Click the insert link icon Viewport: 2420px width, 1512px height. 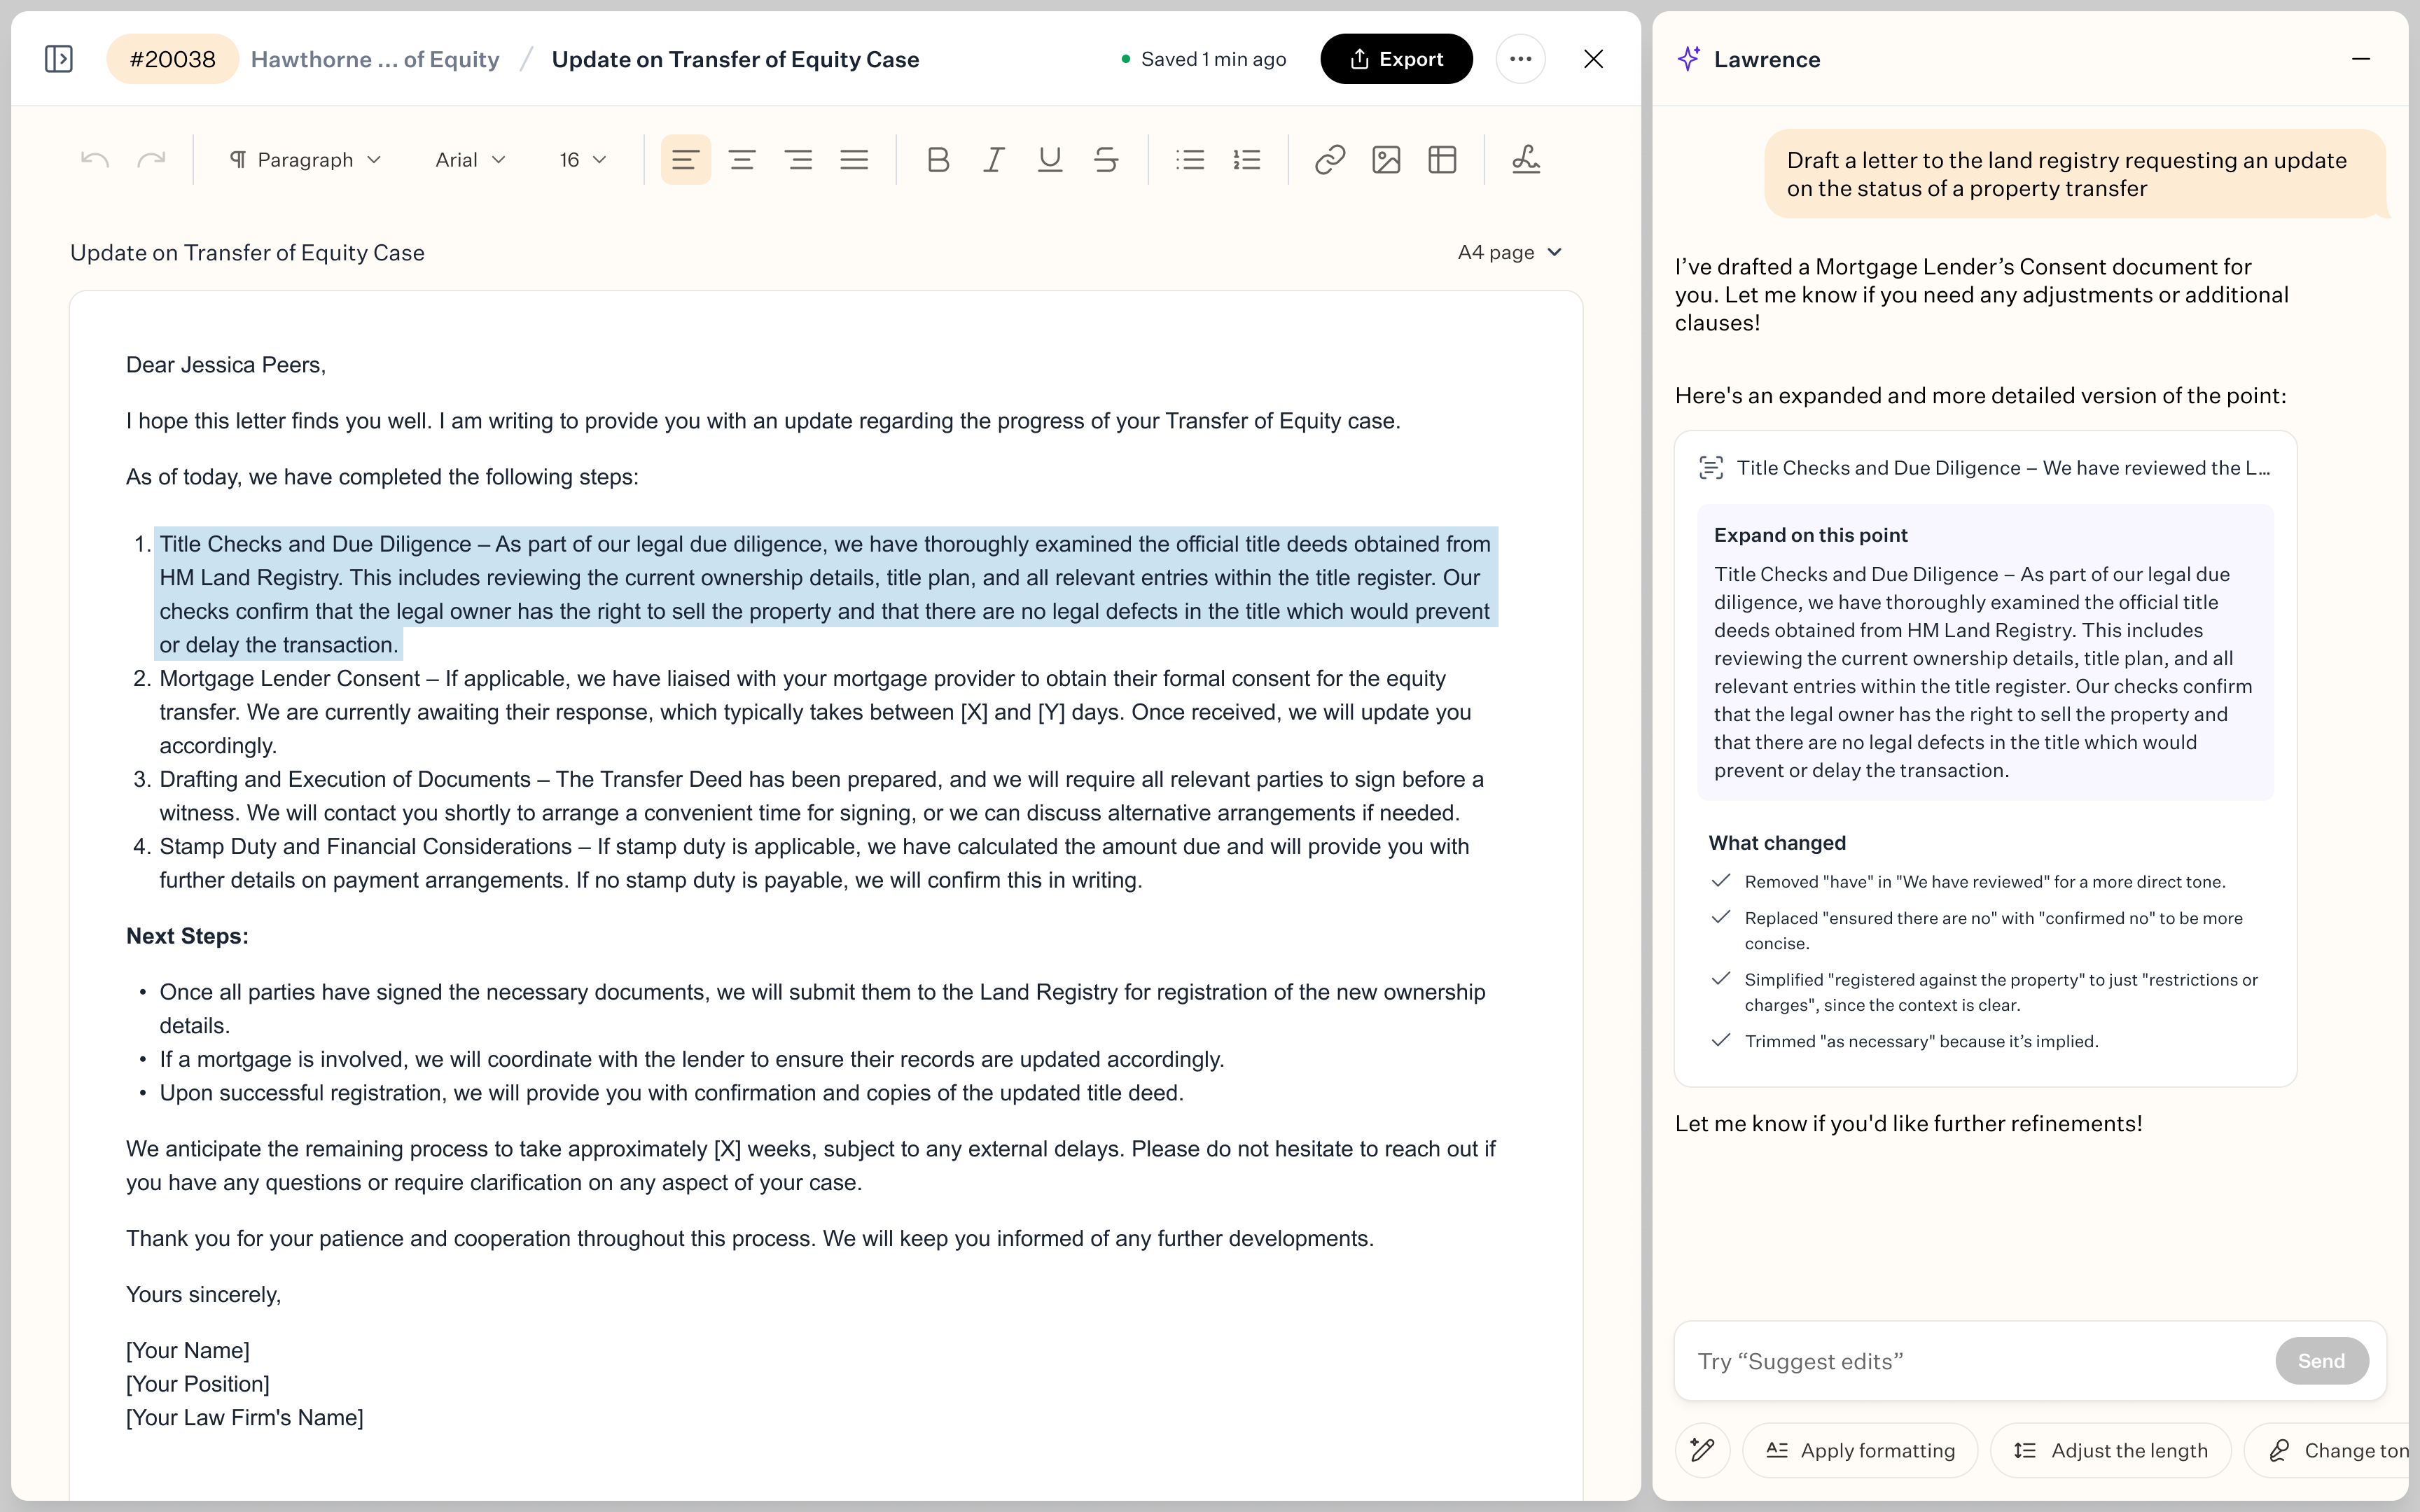point(1329,160)
